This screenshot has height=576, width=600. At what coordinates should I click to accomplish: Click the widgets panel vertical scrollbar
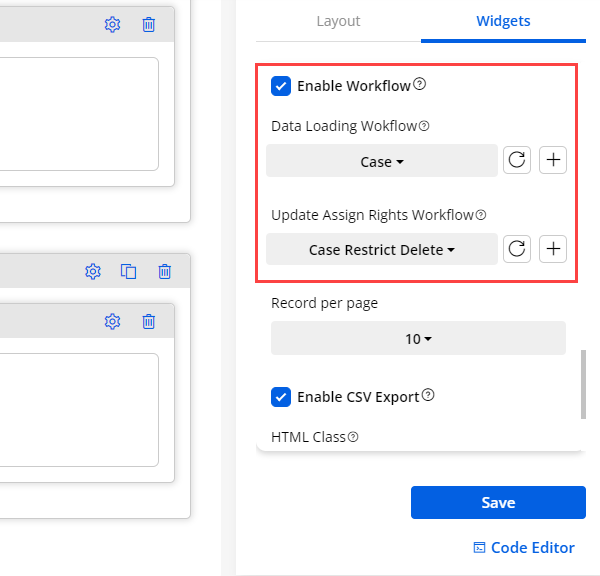583,383
